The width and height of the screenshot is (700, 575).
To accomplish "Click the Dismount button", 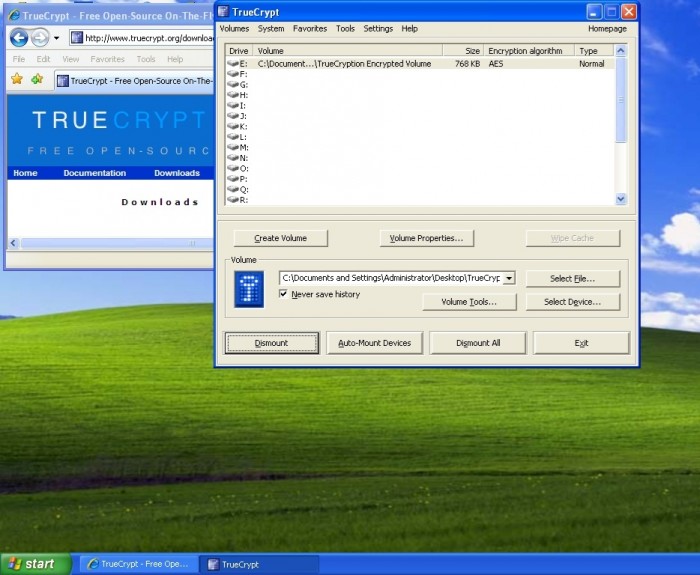I will click(271, 343).
